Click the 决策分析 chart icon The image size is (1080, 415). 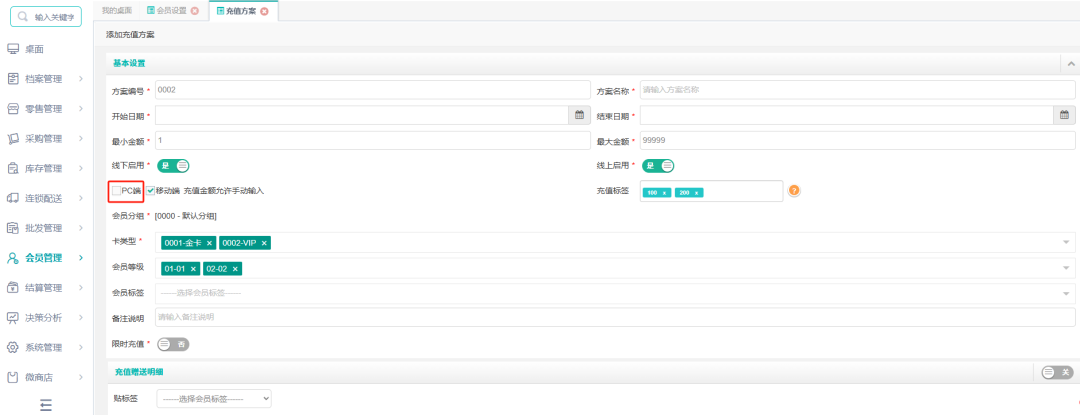pos(12,317)
